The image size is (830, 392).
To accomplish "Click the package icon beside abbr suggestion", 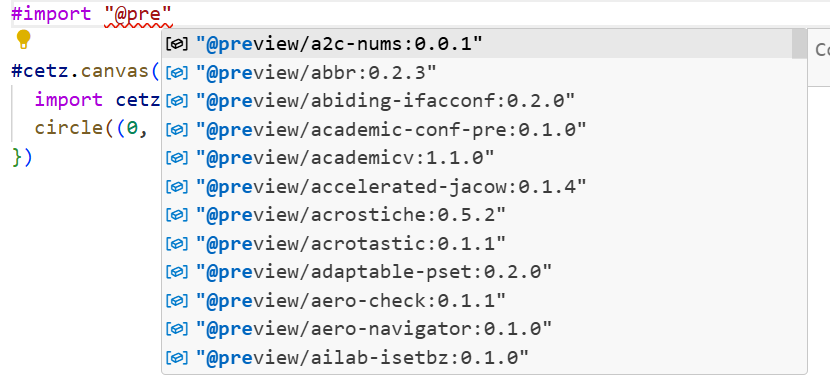I will tap(177, 72).
